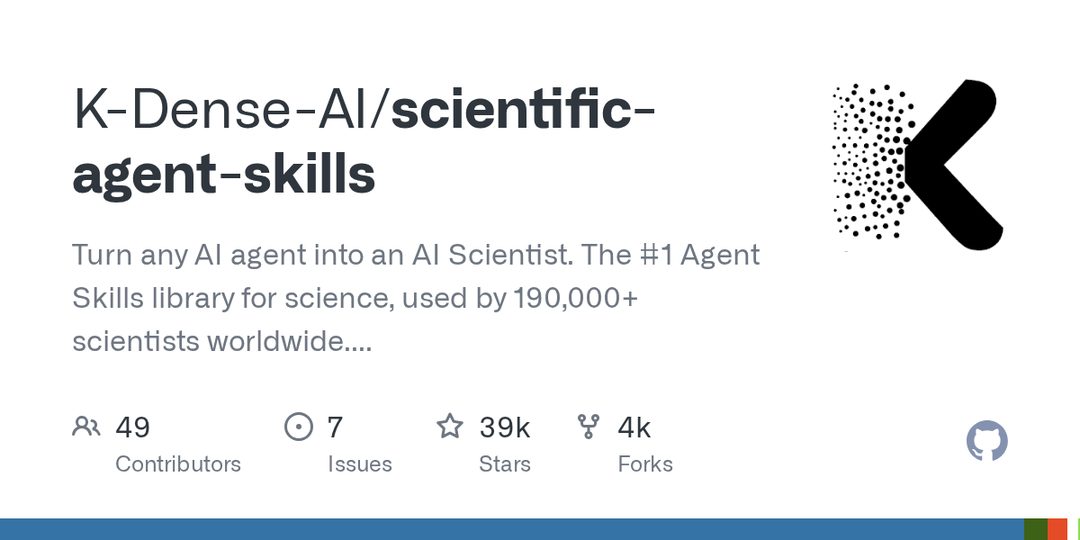Screen dimensions: 1080x540
Task: Click the 7 issues count
Action: (x=335, y=427)
